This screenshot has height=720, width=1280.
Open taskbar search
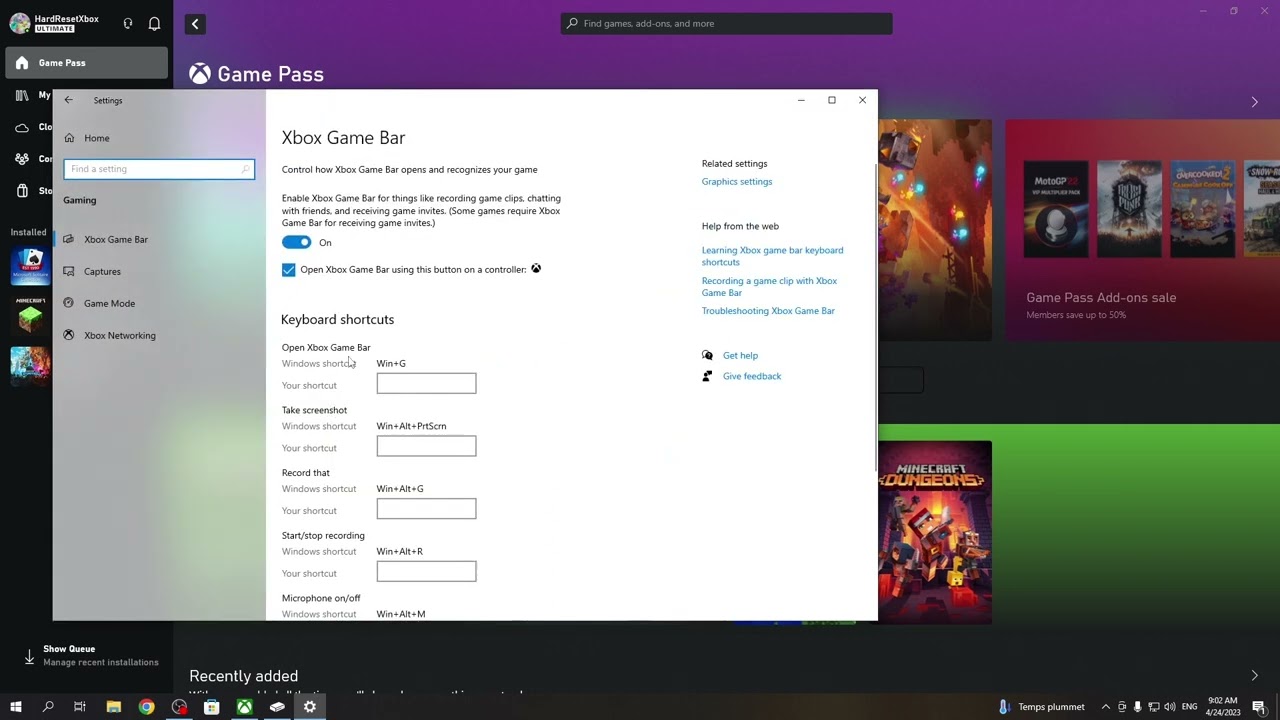[48, 707]
